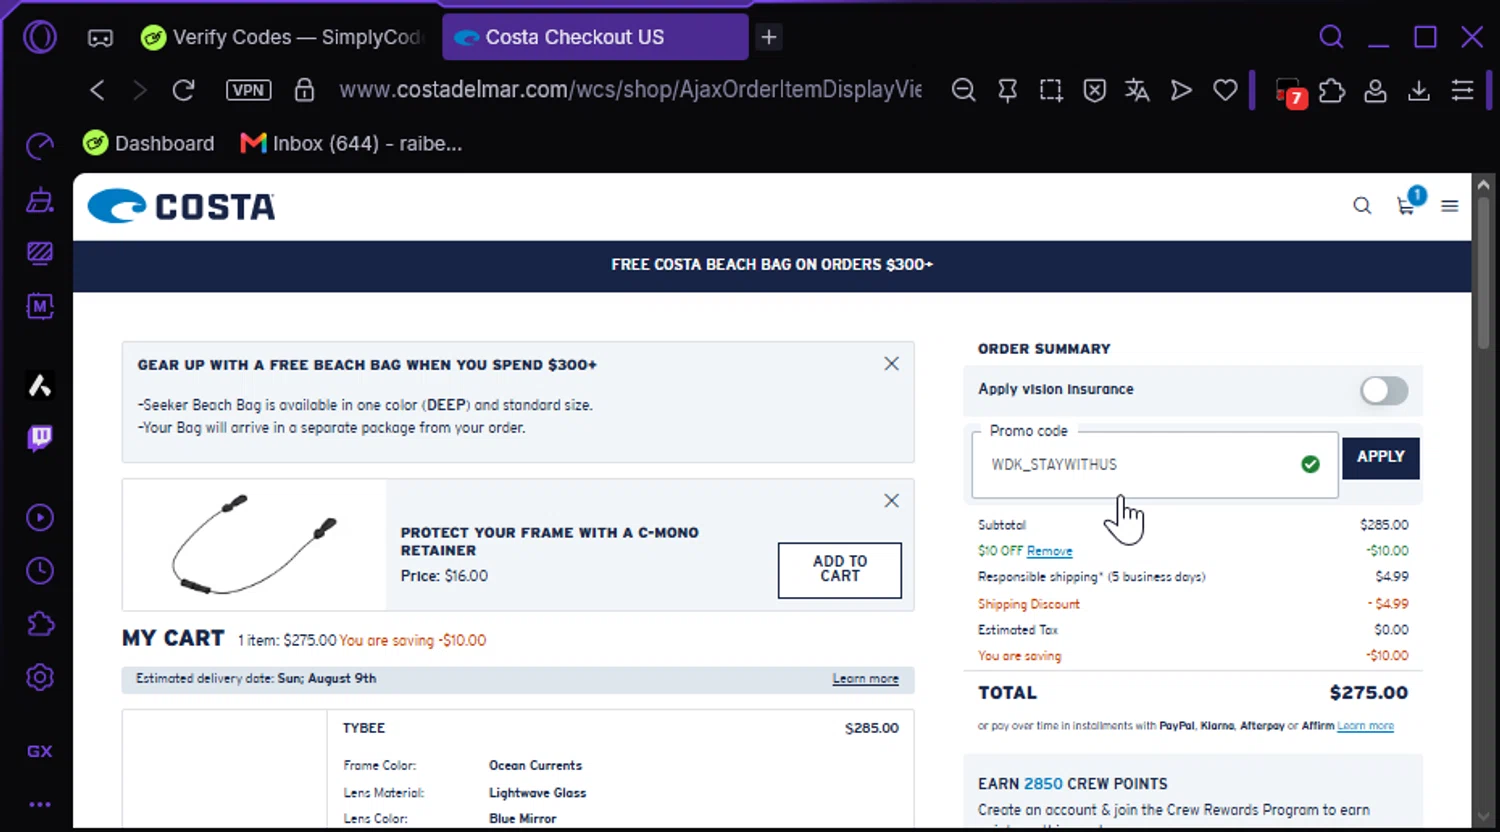Open Twitch from the sidebar

[40, 438]
